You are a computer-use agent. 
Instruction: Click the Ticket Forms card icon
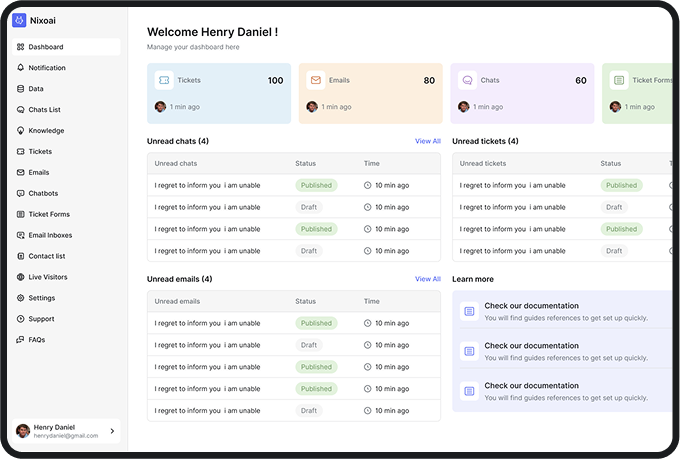(x=619, y=80)
